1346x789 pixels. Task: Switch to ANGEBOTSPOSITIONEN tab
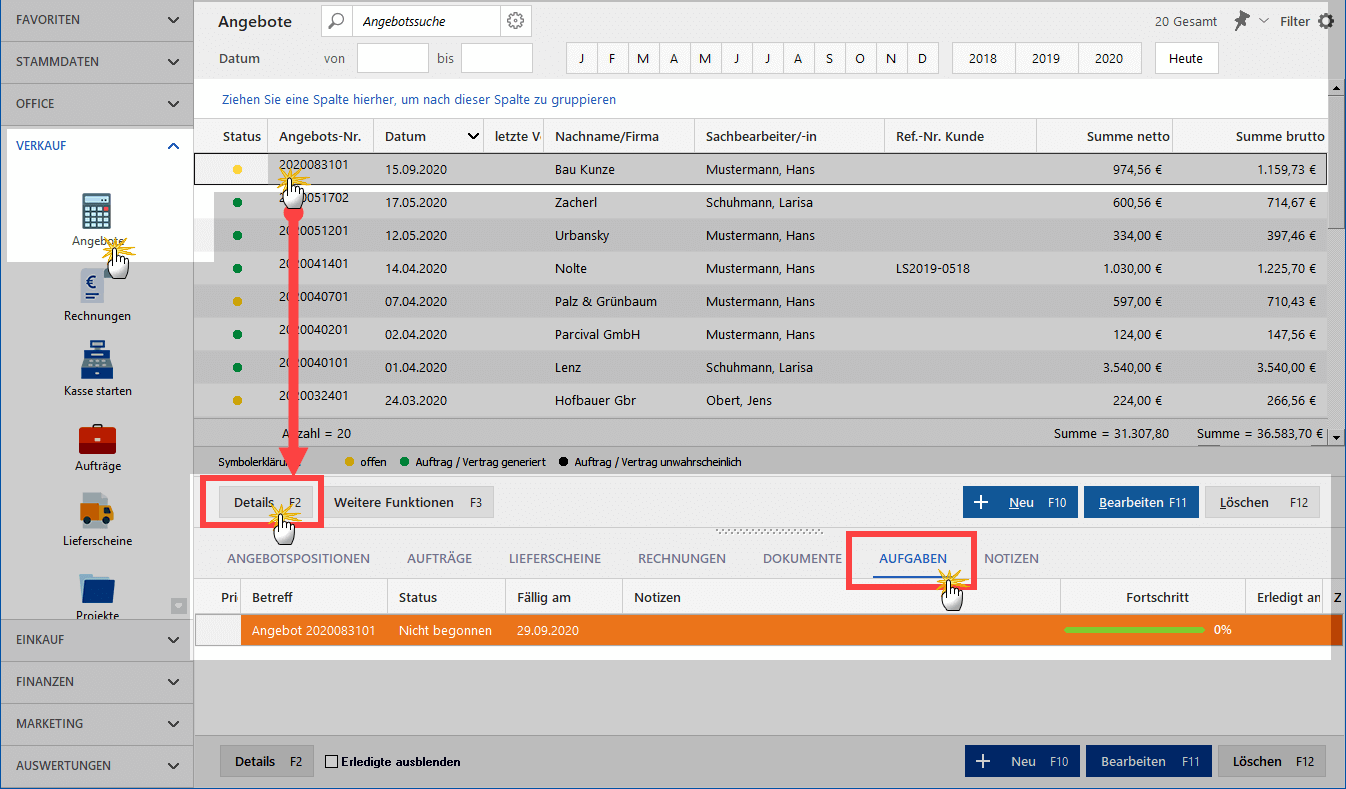[298, 558]
